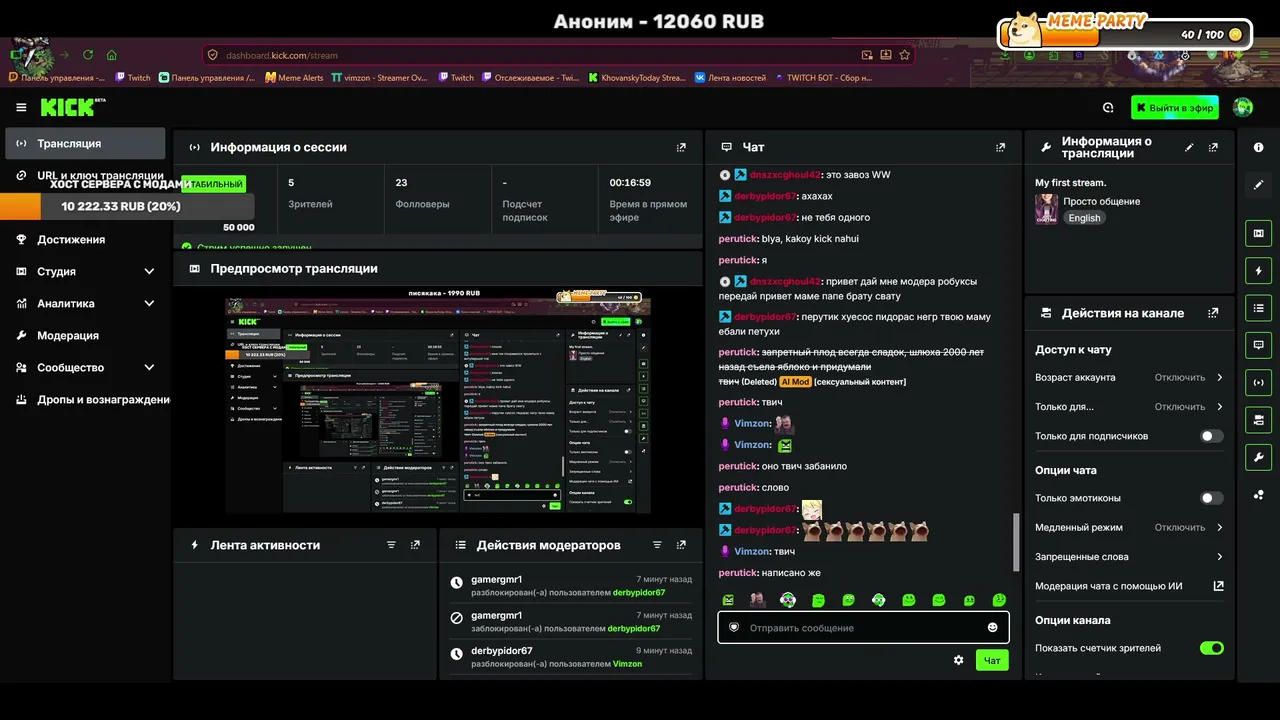Toggle moderator actions list widget in sidebar

tap(1258, 308)
